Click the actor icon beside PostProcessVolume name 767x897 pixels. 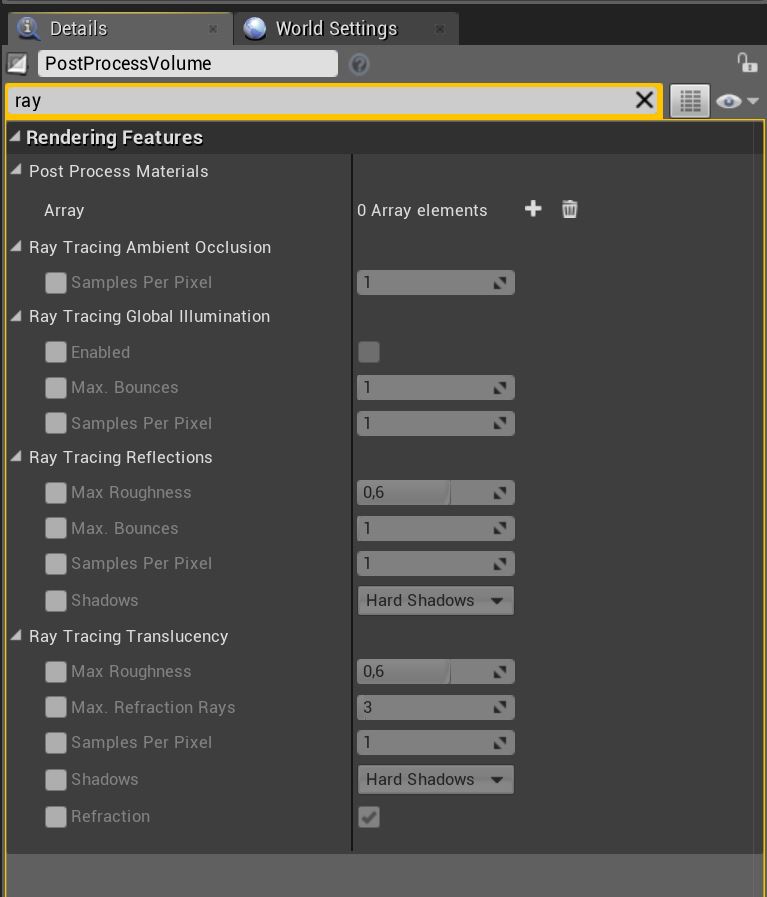(x=17, y=64)
